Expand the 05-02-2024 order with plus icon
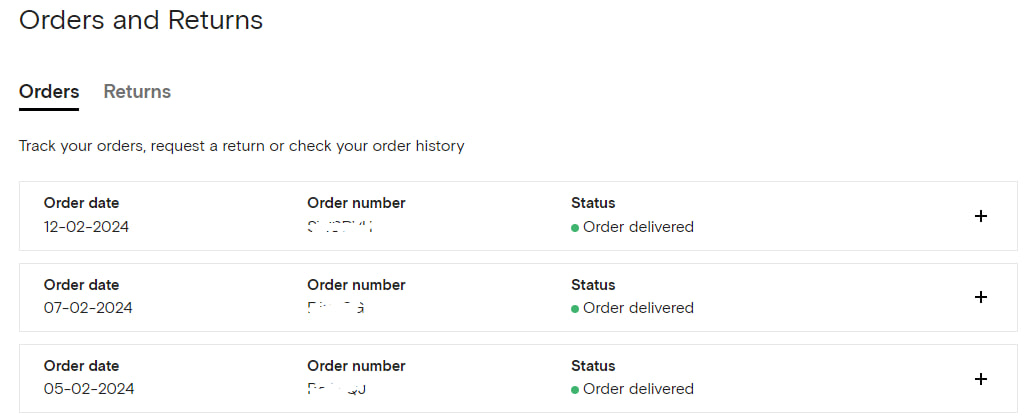 coord(981,379)
